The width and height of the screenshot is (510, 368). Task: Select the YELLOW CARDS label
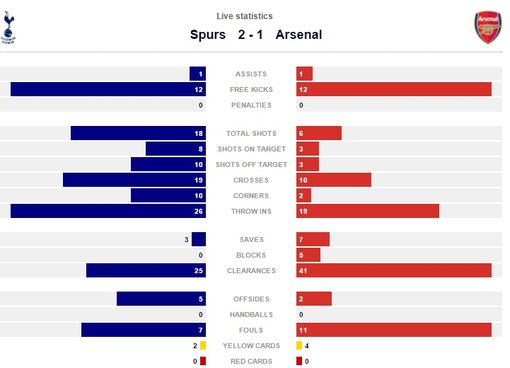251,346
